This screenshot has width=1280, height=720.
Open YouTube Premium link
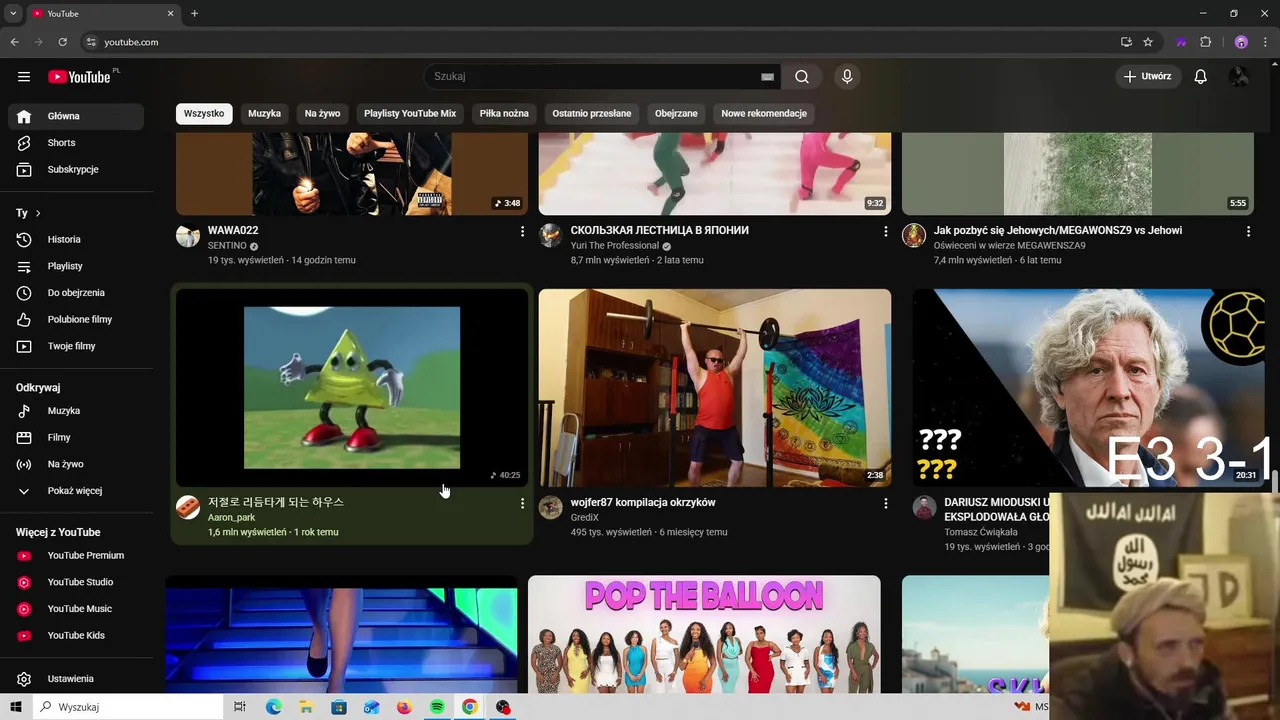(x=76, y=556)
